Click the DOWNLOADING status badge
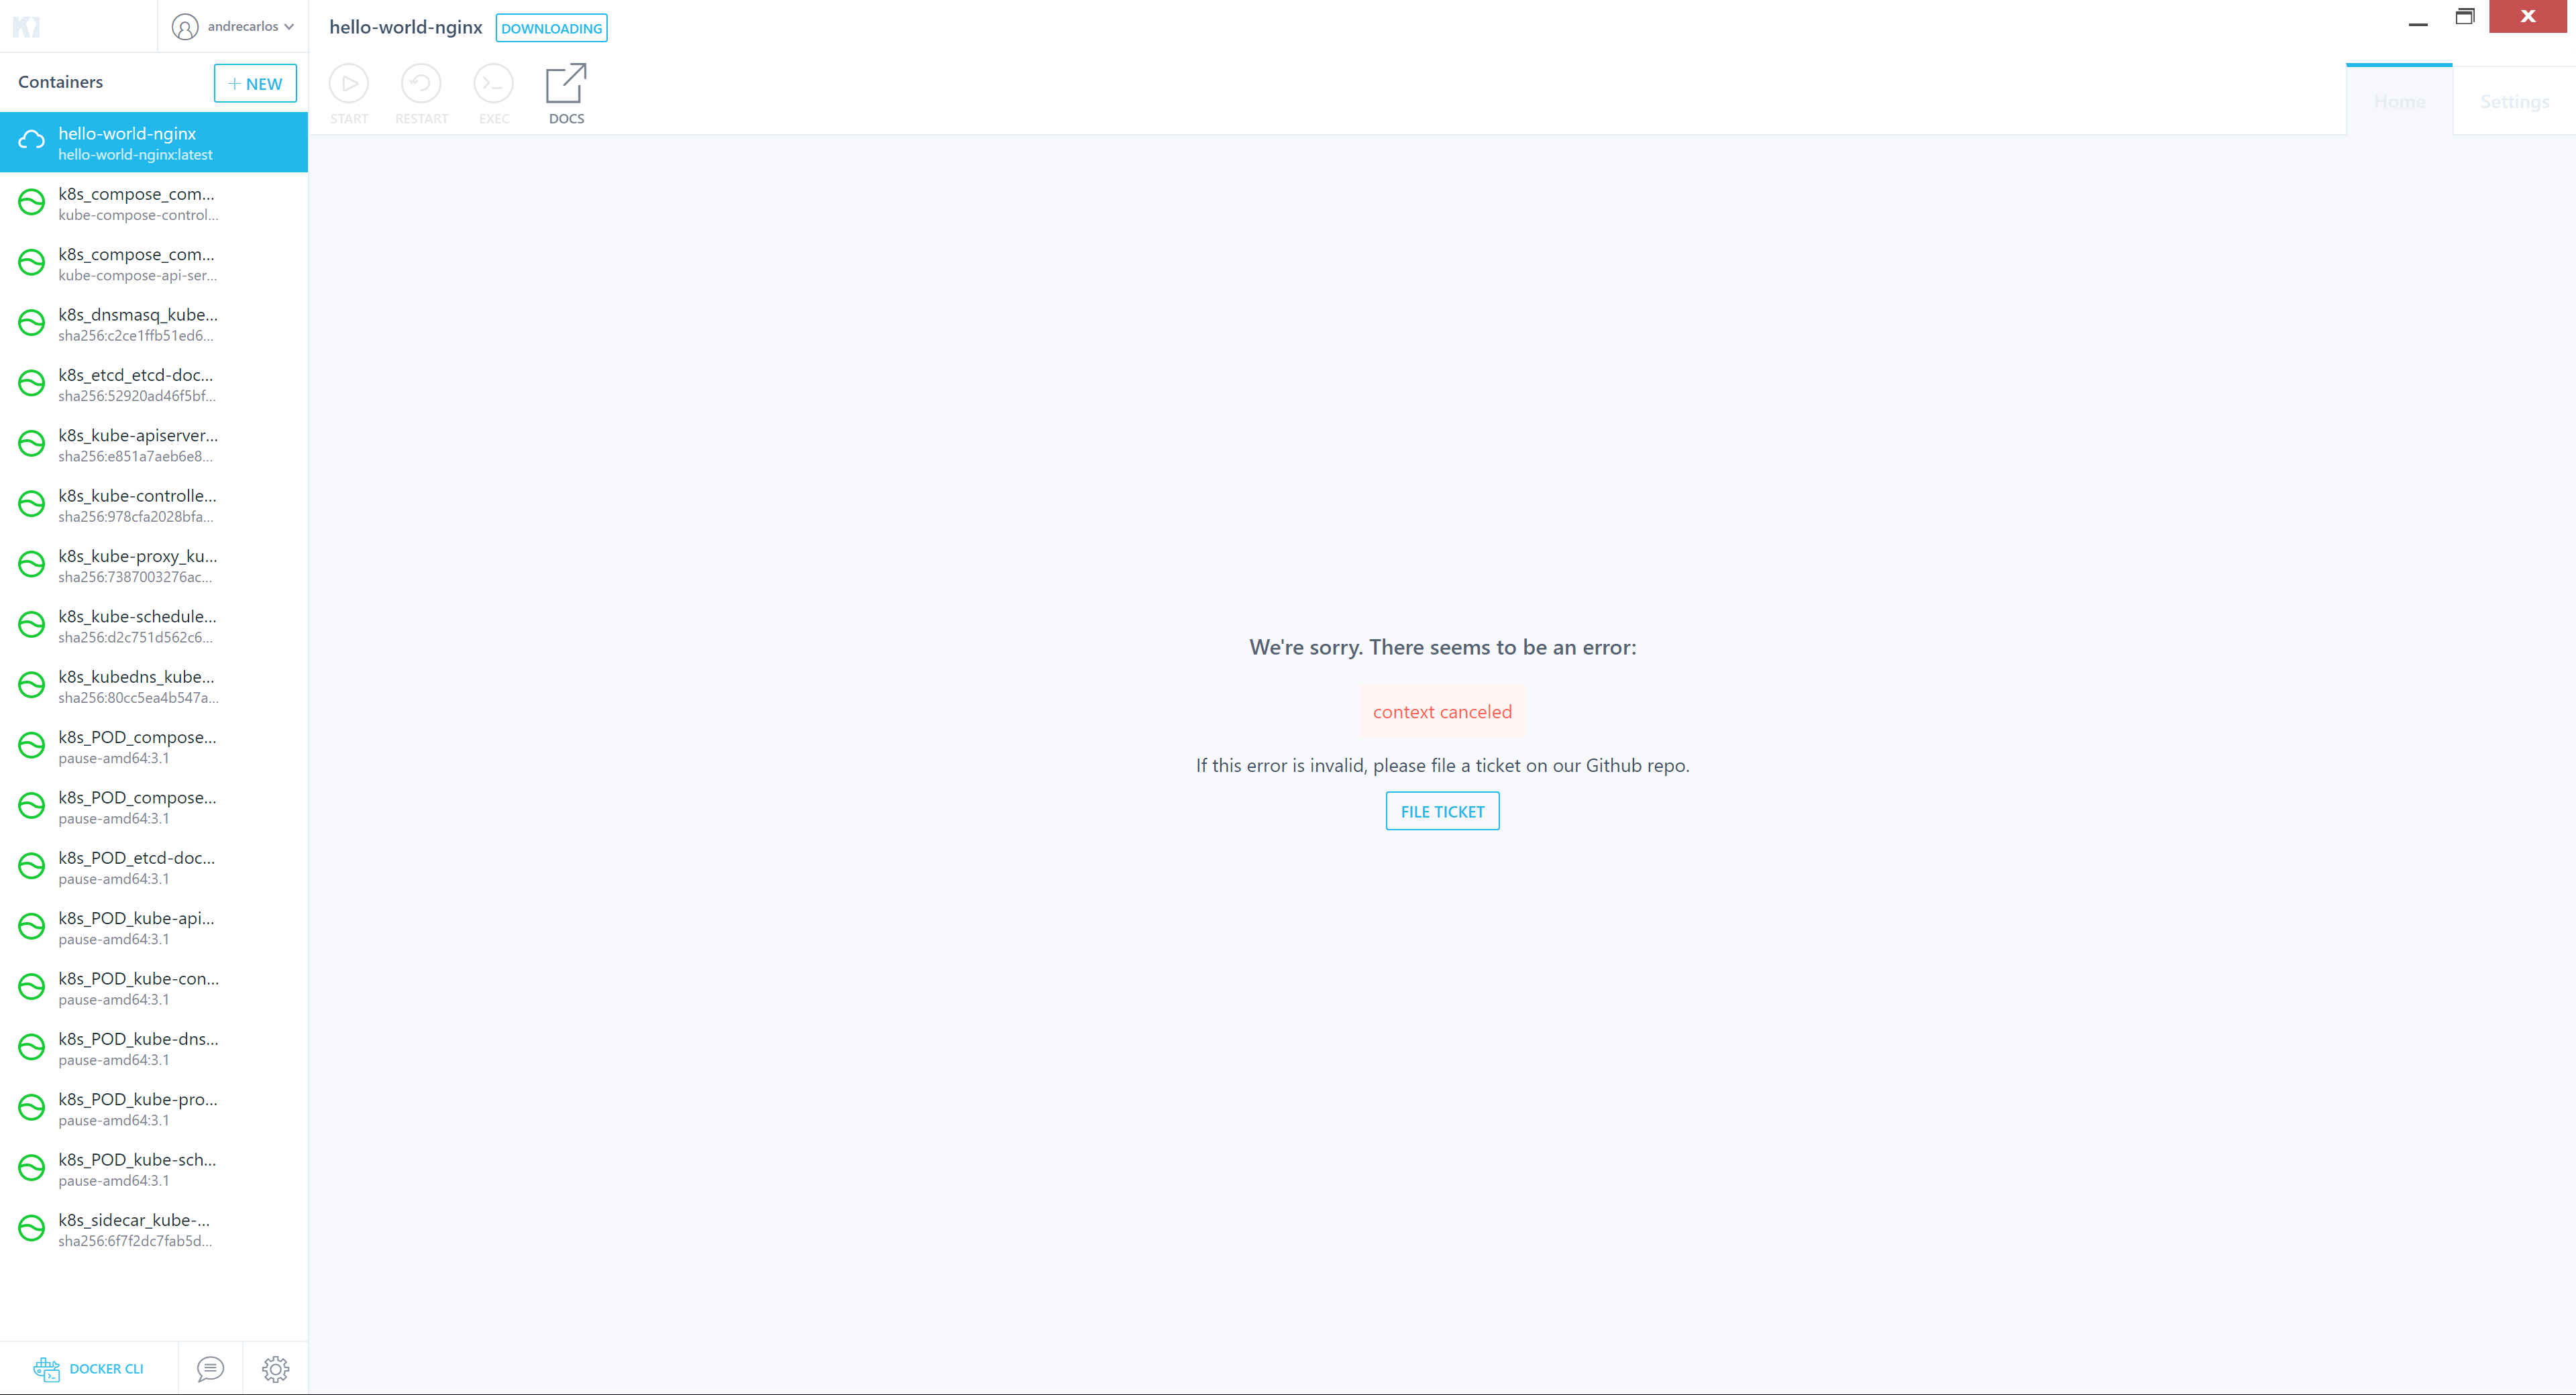The width and height of the screenshot is (2576, 1395). pos(551,28)
